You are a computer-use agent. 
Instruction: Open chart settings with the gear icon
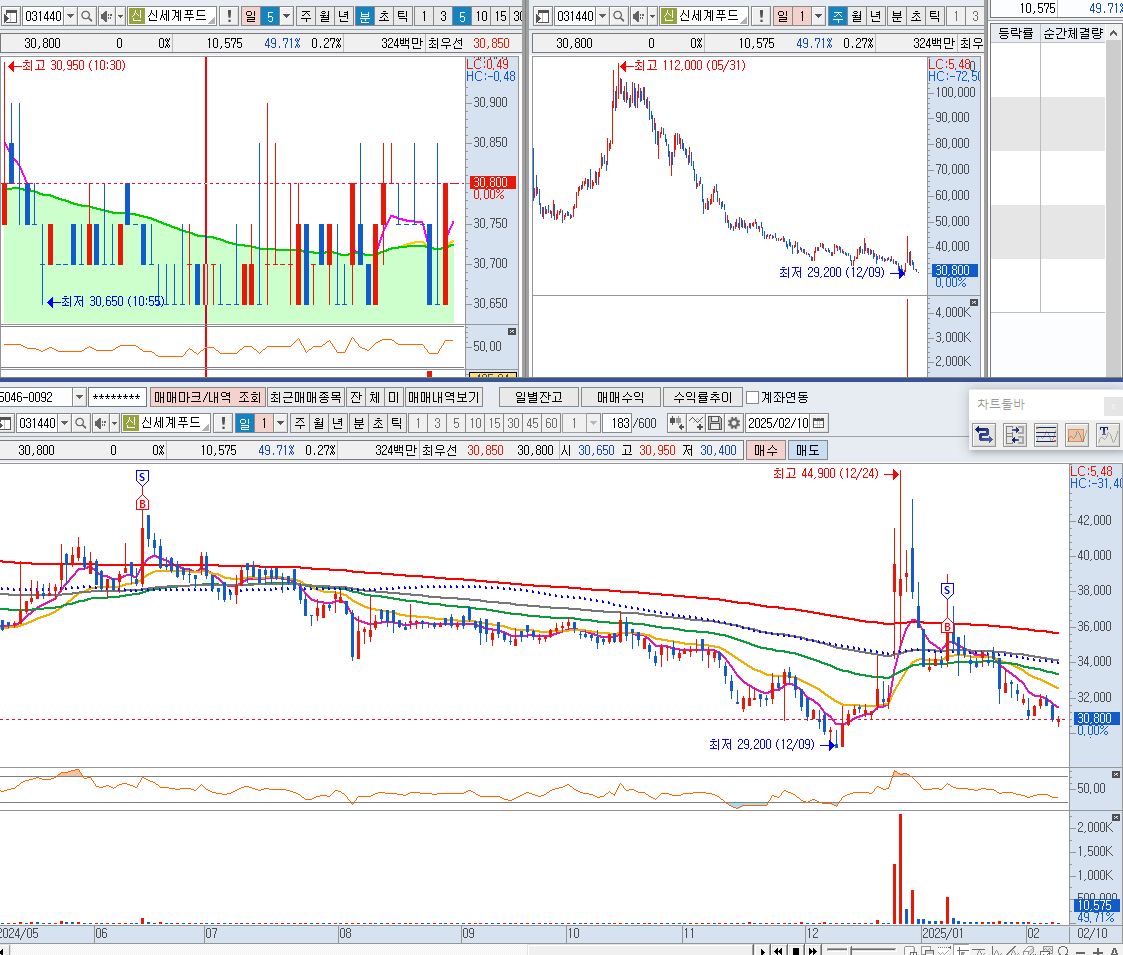point(733,423)
